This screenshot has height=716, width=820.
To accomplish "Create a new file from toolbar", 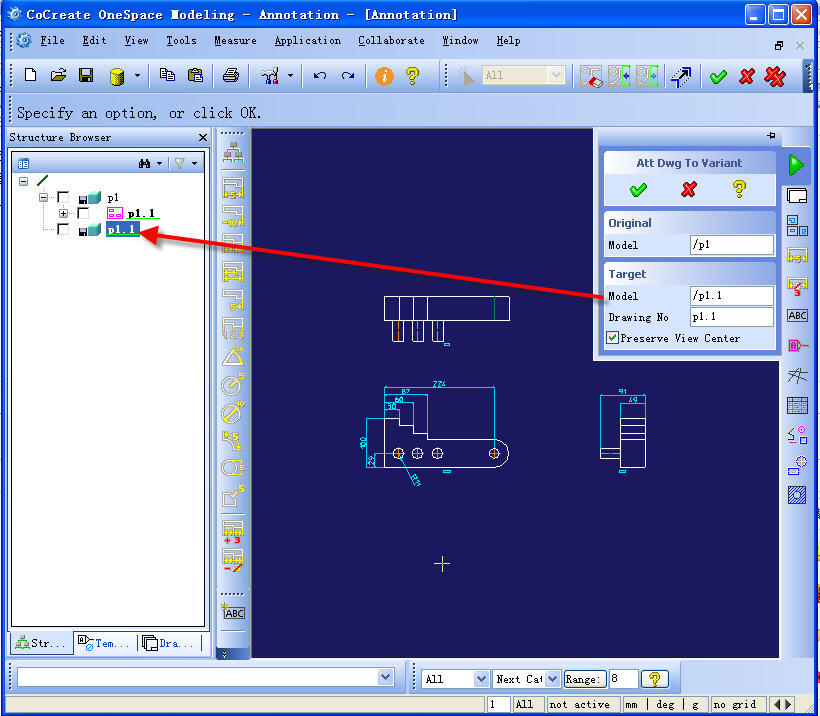I will (30, 75).
